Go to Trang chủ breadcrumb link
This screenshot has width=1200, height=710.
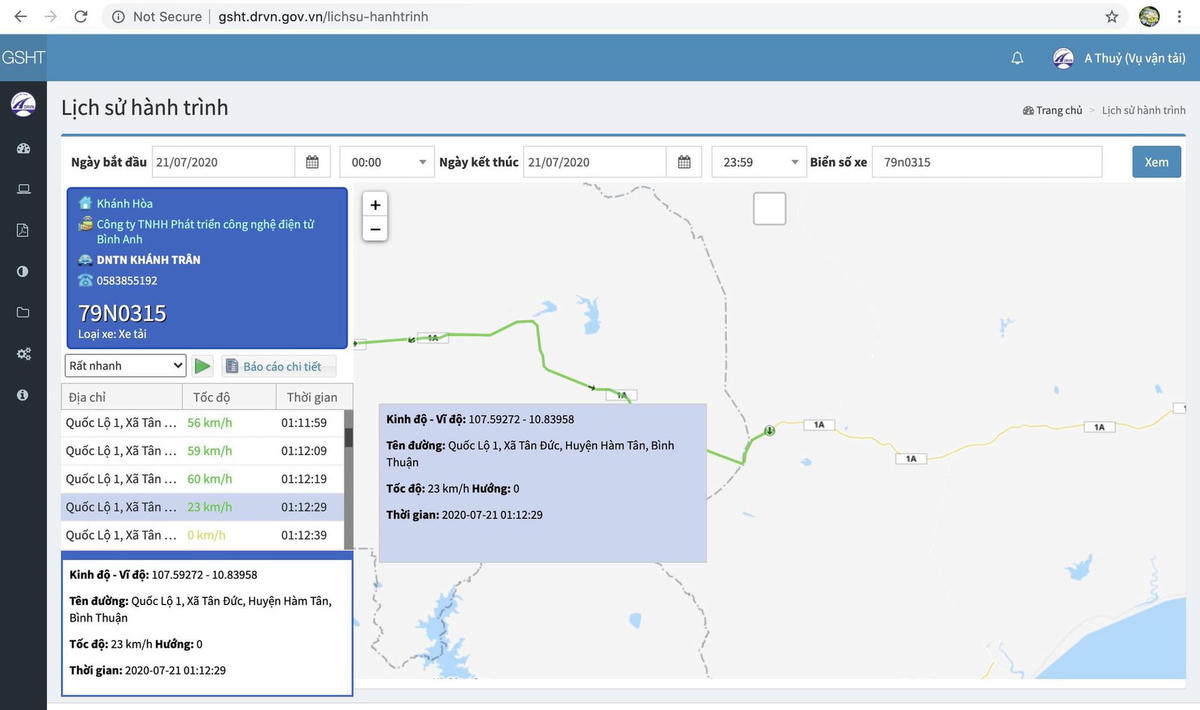coord(1058,110)
